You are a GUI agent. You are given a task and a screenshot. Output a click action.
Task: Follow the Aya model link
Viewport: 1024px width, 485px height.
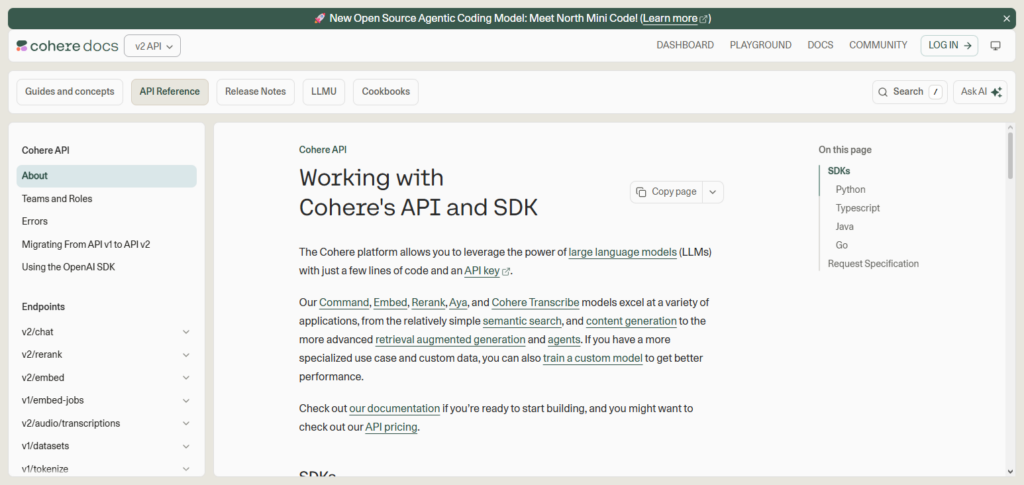point(458,302)
